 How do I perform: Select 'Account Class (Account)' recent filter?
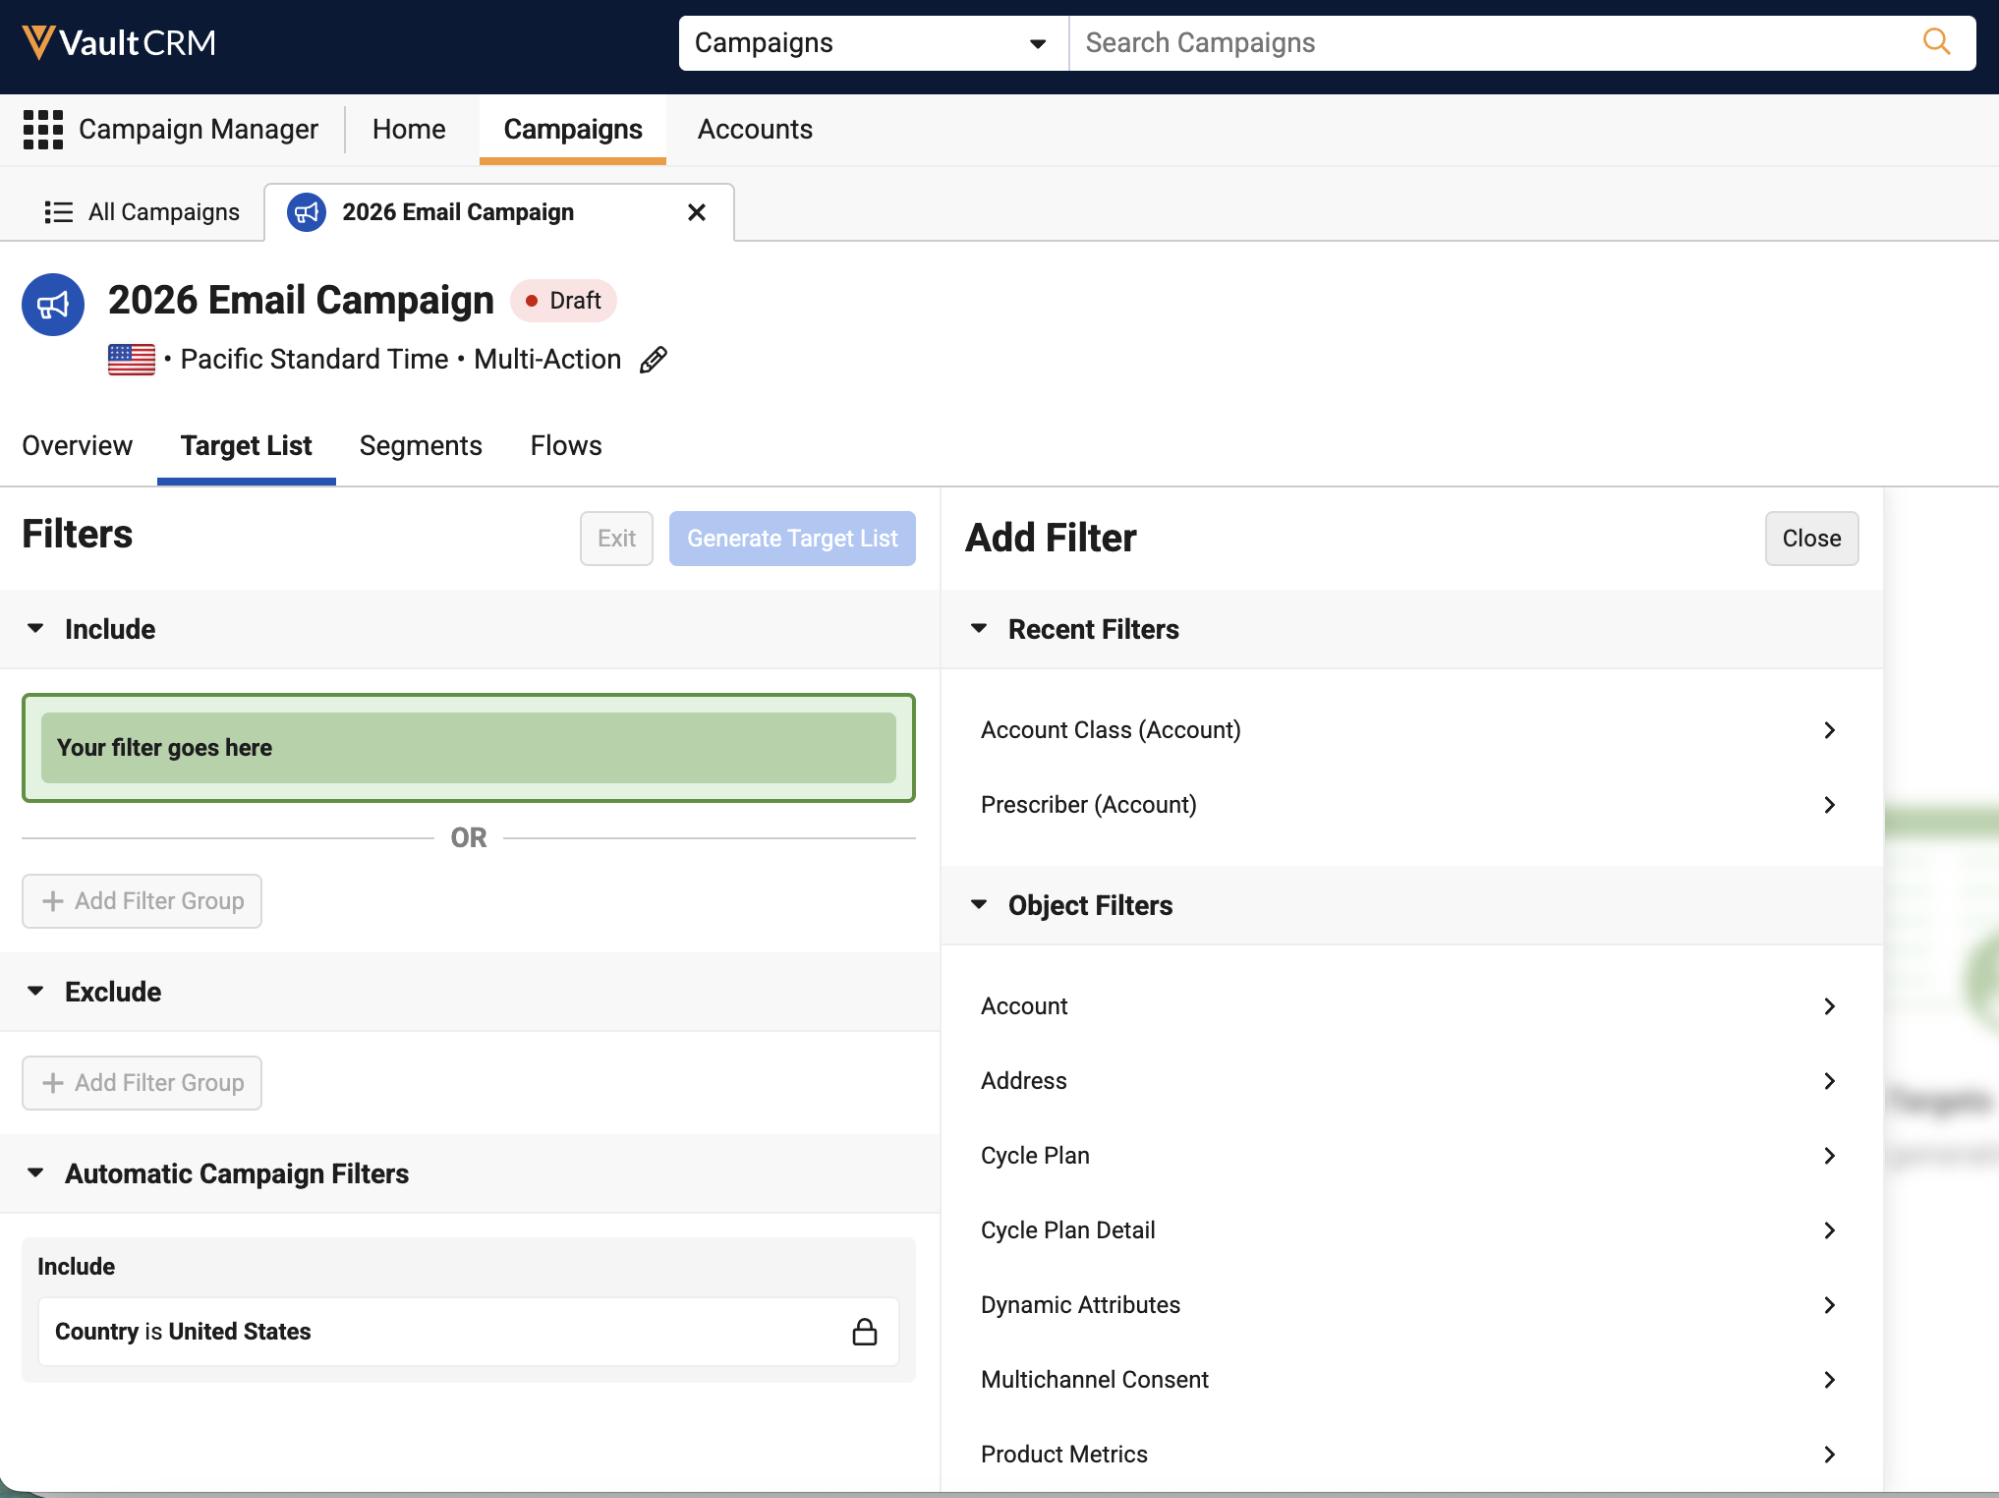point(1110,730)
